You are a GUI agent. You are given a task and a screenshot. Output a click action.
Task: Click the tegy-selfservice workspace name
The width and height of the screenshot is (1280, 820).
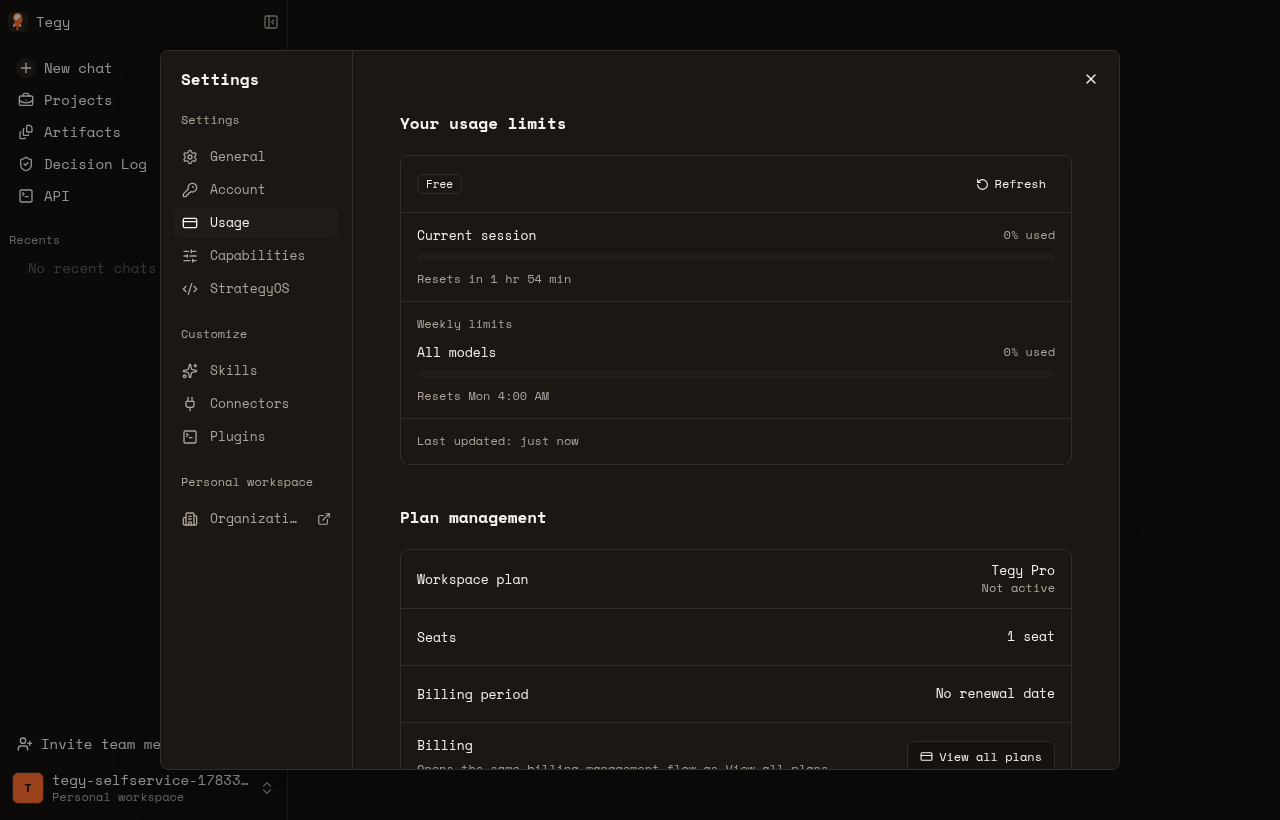pyautogui.click(x=150, y=780)
